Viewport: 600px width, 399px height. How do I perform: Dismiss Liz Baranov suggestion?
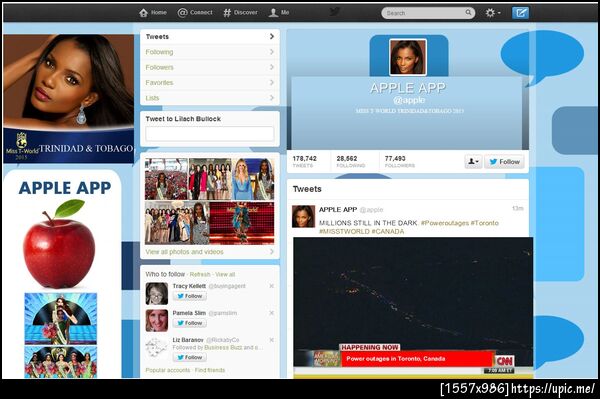point(271,340)
